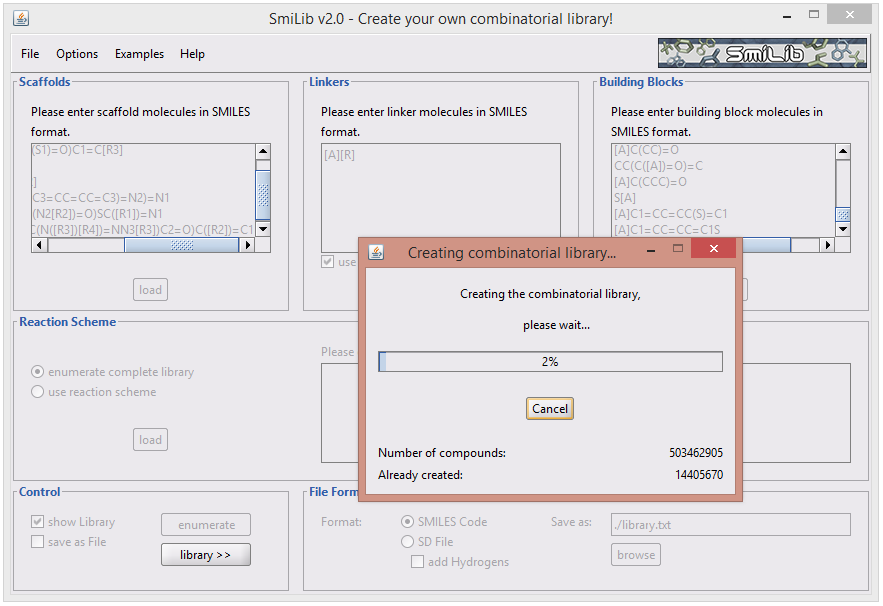Click building block line S[A]
This screenshot has width=883, height=606.
coord(625,198)
